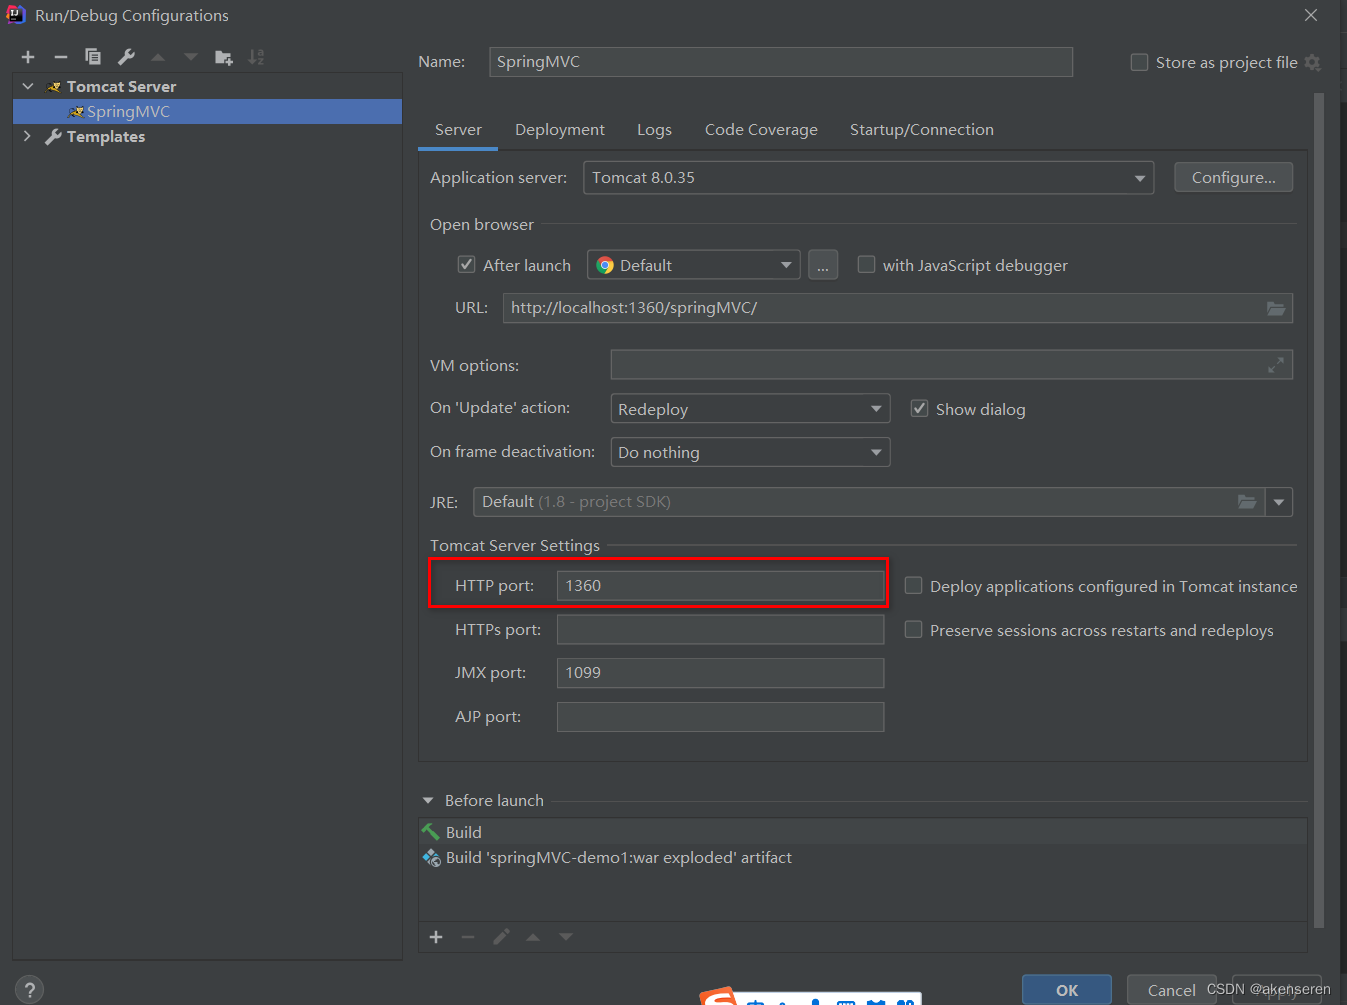The width and height of the screenshot is (1347, 1005).
Task: Open Application server dropdown Tomcat 8.0.35
Action: (868, 178)
